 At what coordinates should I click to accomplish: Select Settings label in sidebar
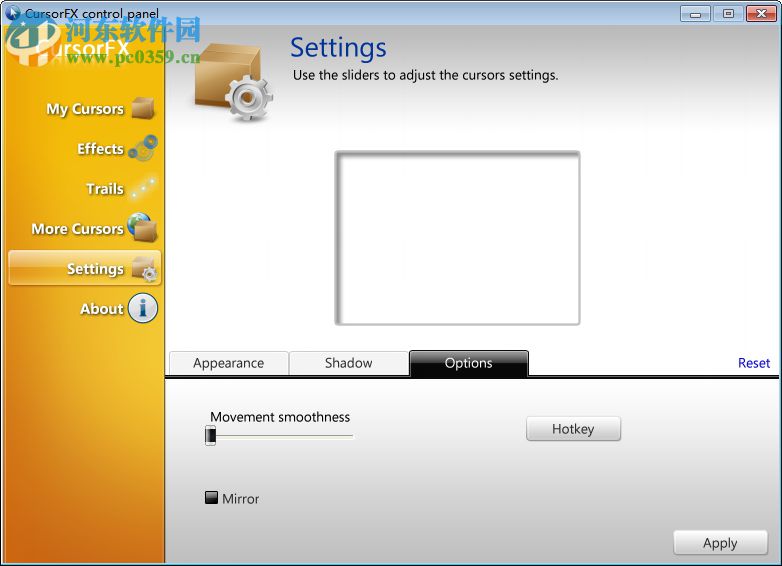(x=95, y=269)
